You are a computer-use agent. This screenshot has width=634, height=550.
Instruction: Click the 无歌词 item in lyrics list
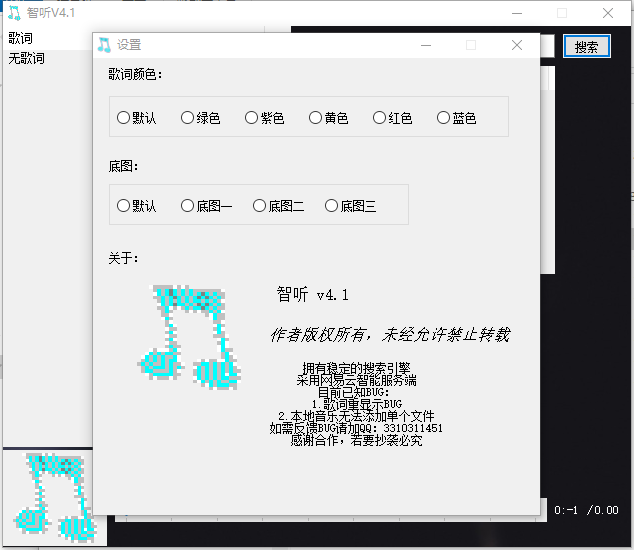(27, 59)
